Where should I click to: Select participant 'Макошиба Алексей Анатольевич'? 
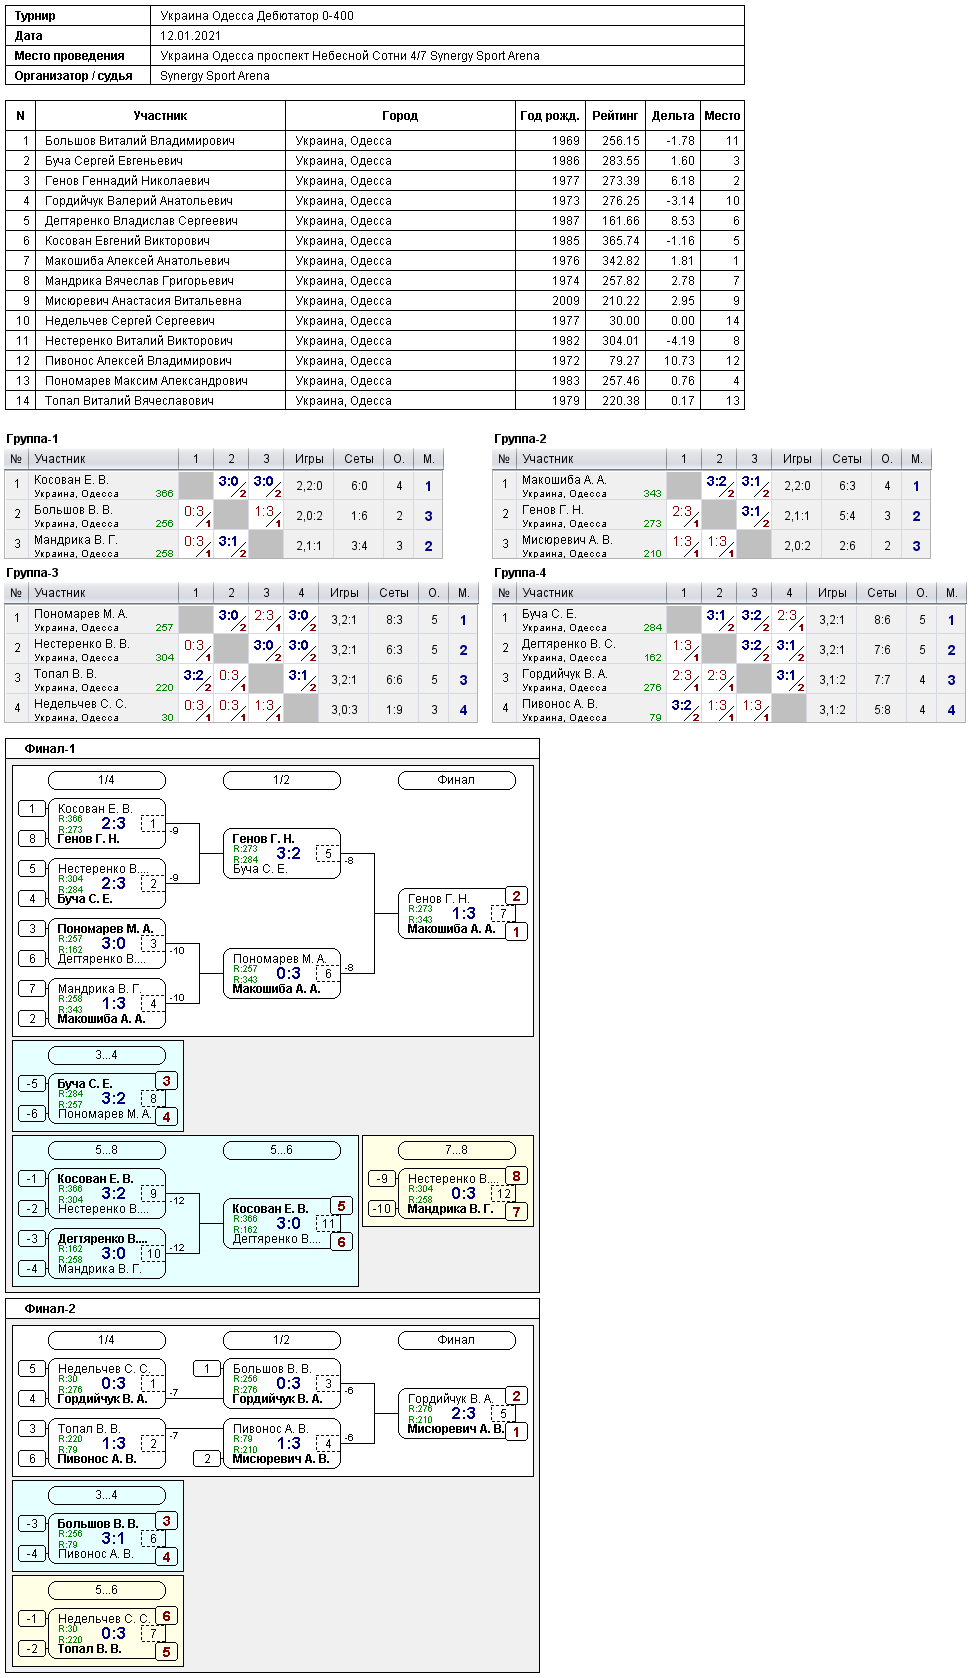(x=137, y=261)
